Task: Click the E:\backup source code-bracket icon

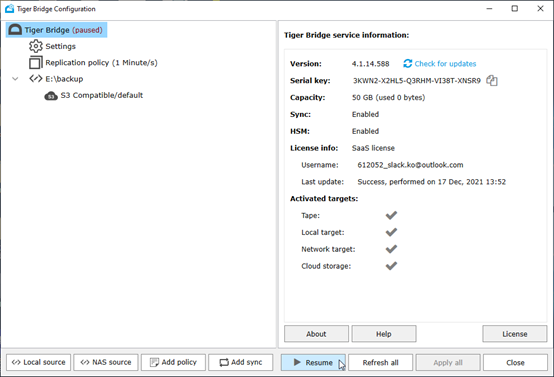Action: coord(36,78)
